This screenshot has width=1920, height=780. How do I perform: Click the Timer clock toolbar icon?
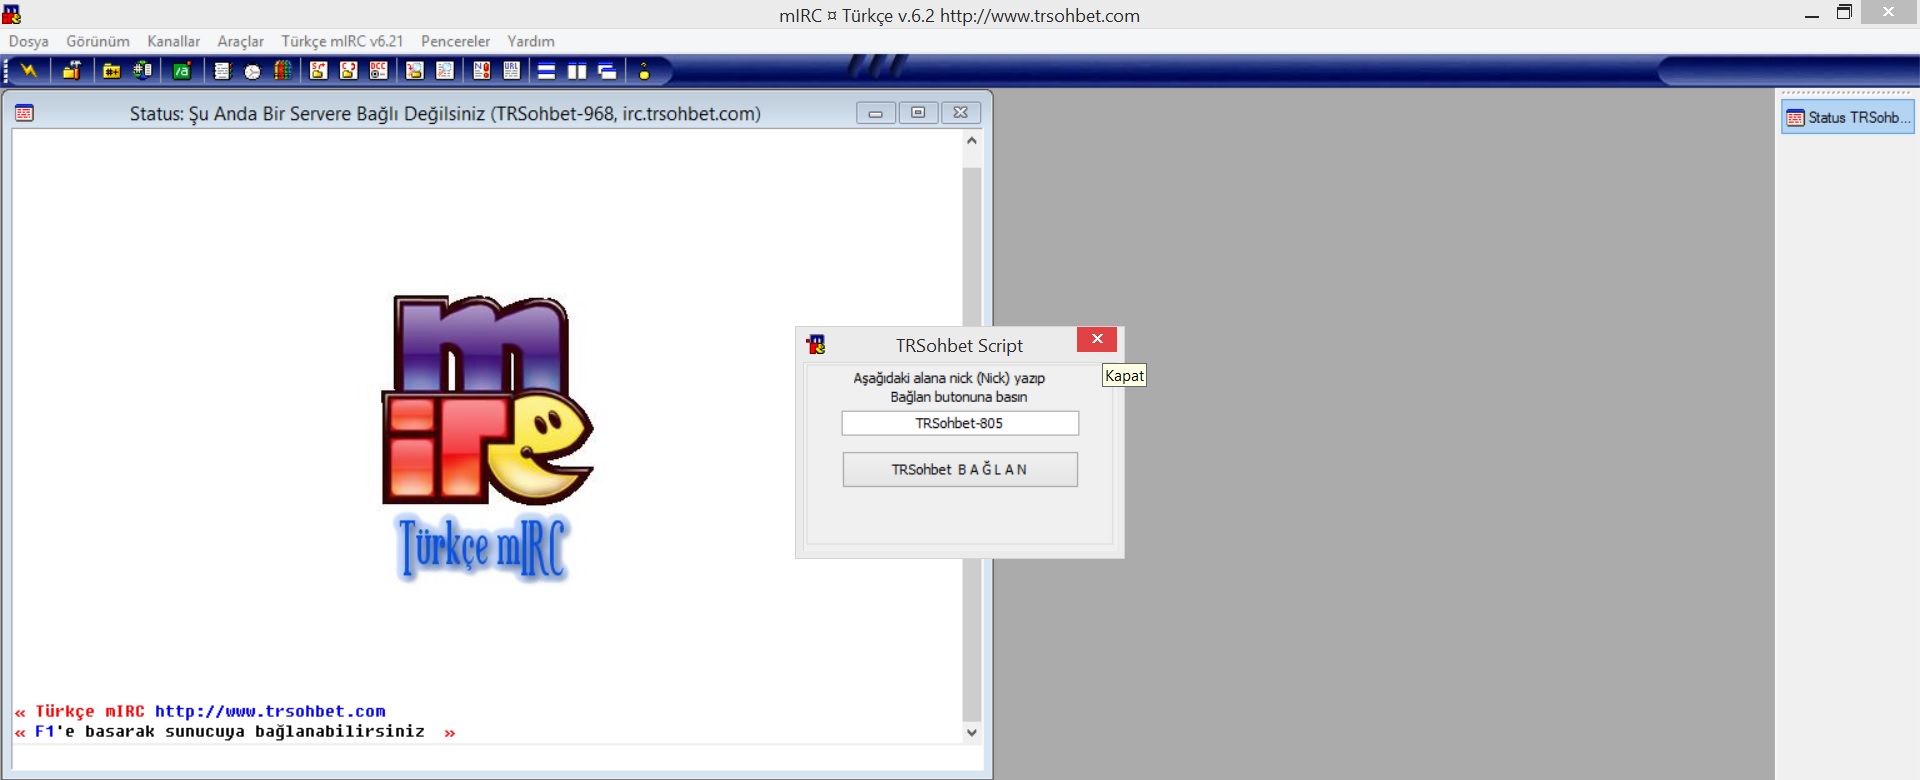(252, 71)
